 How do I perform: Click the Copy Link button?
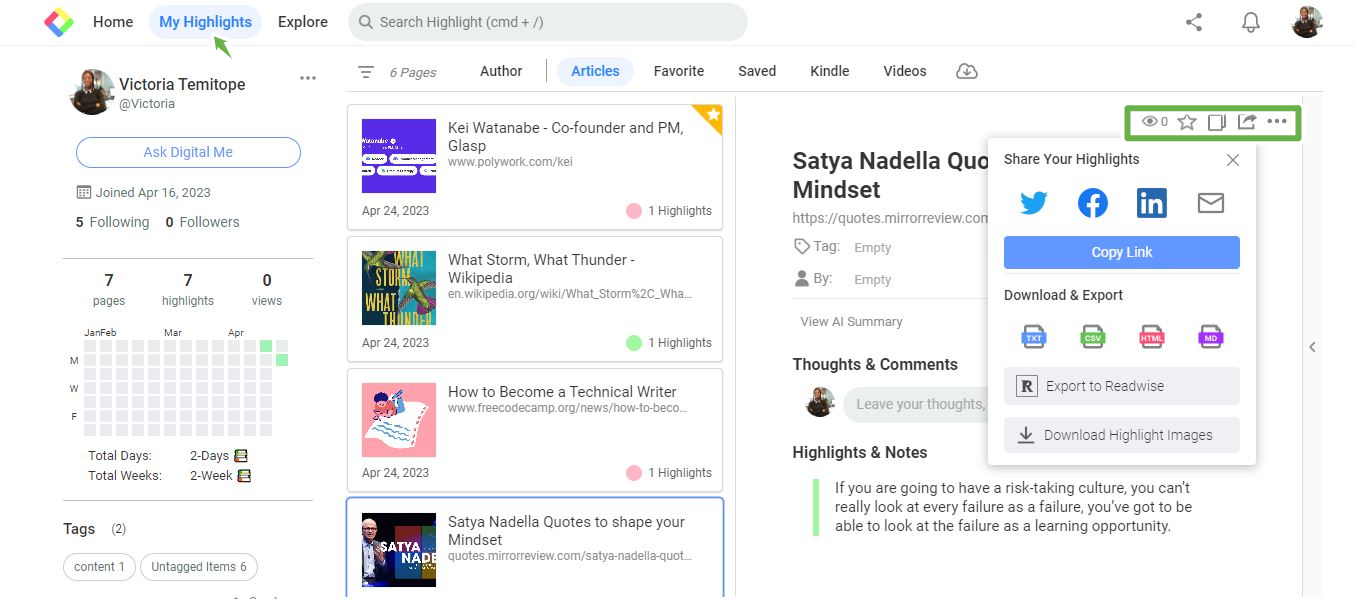click(1122, 252)
